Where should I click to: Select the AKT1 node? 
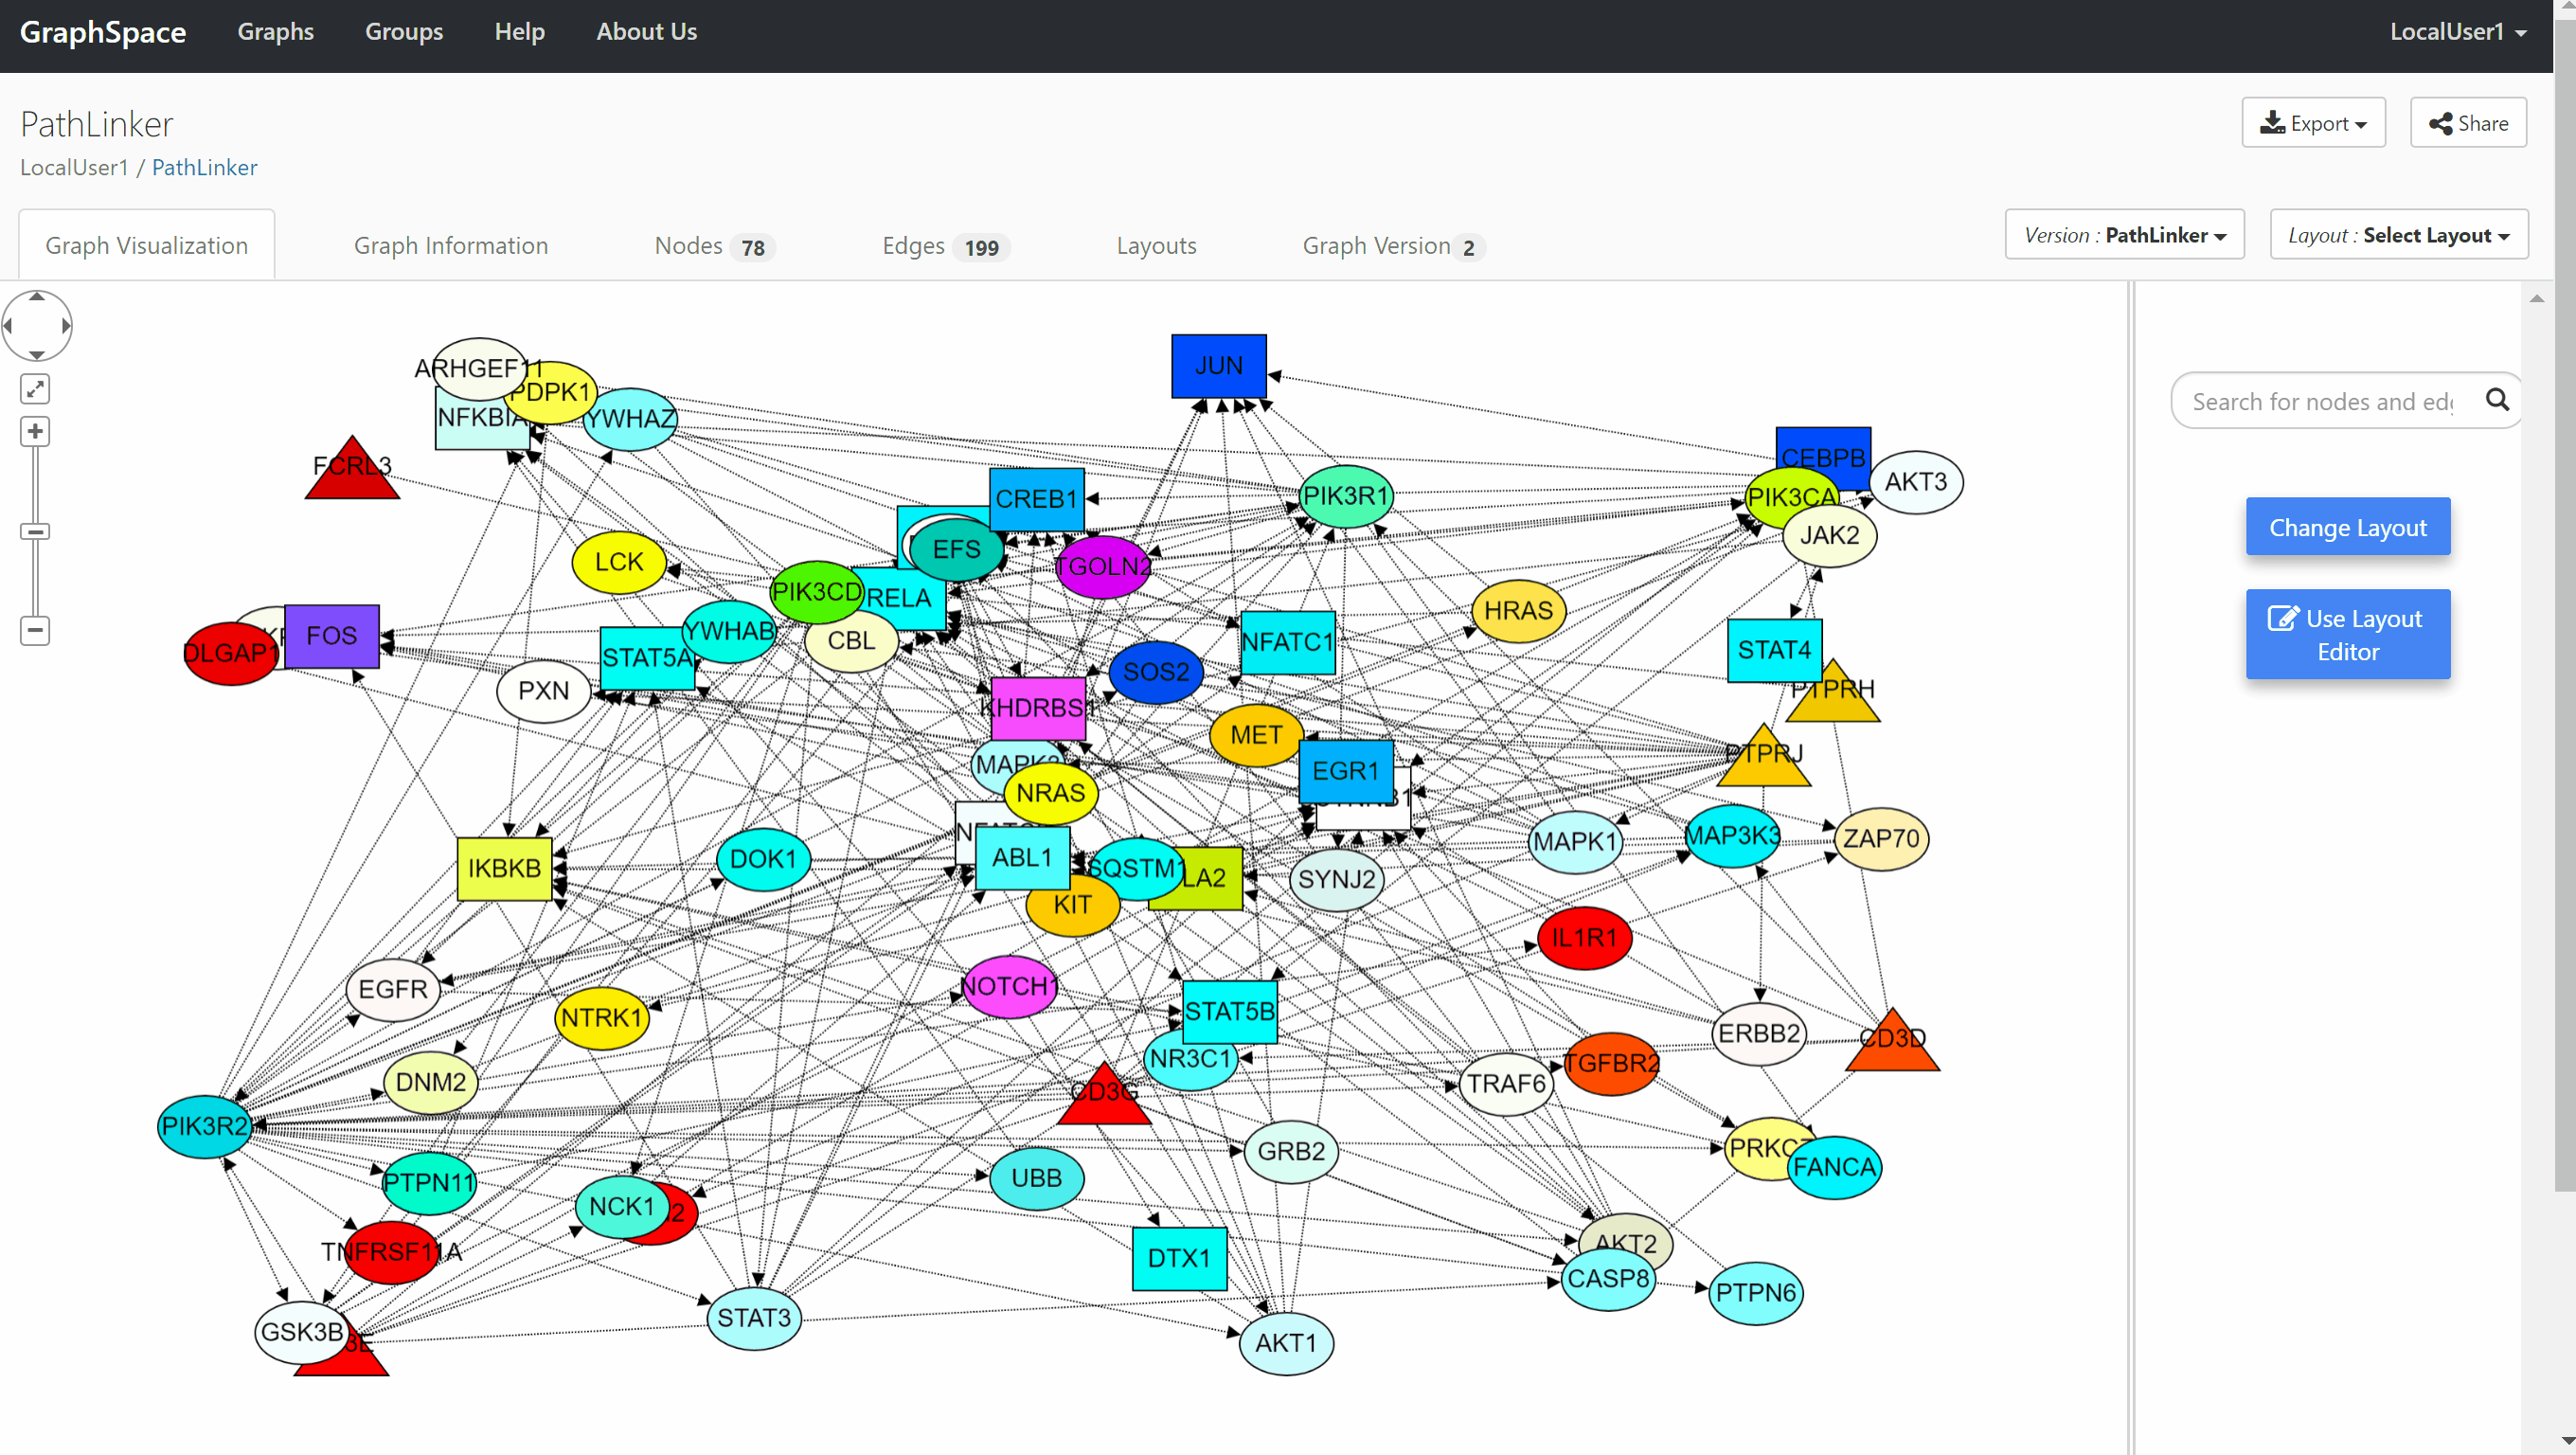[x=1285, y=1343]
